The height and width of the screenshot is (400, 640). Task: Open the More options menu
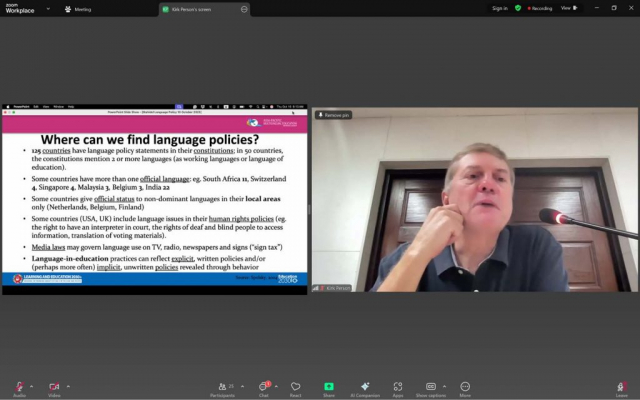pos(465,387)
